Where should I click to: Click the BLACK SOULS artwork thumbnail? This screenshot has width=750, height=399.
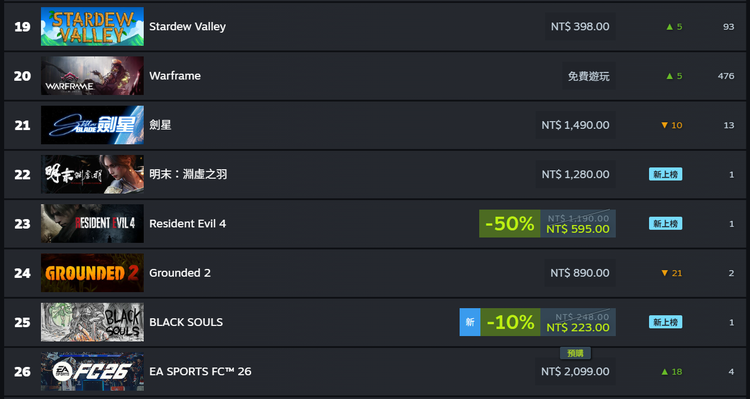[x=92, y=322]
